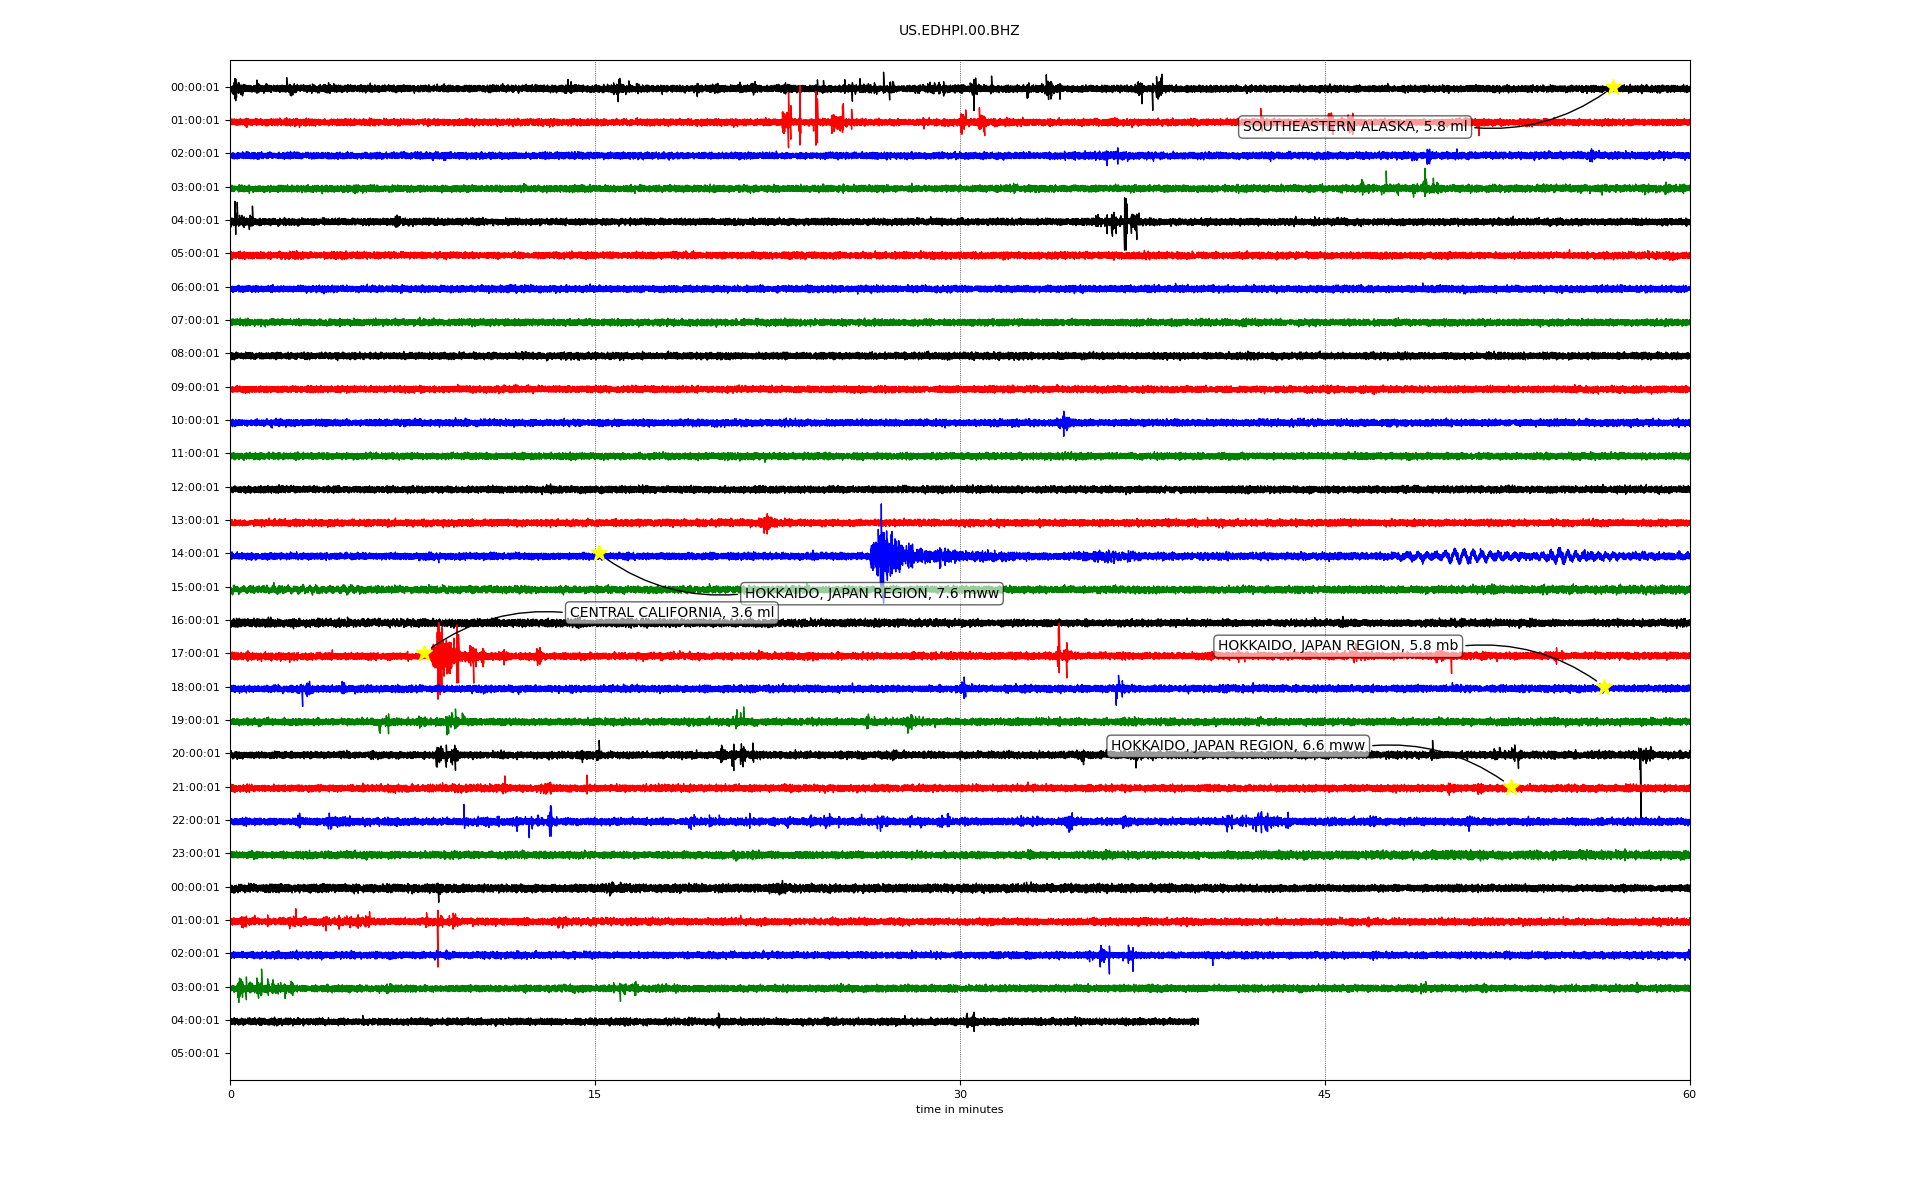Click the Southeastern Alaska earthquake star marker
This screenshot has width=1920, height=1200.
(x=1613, y=88)
